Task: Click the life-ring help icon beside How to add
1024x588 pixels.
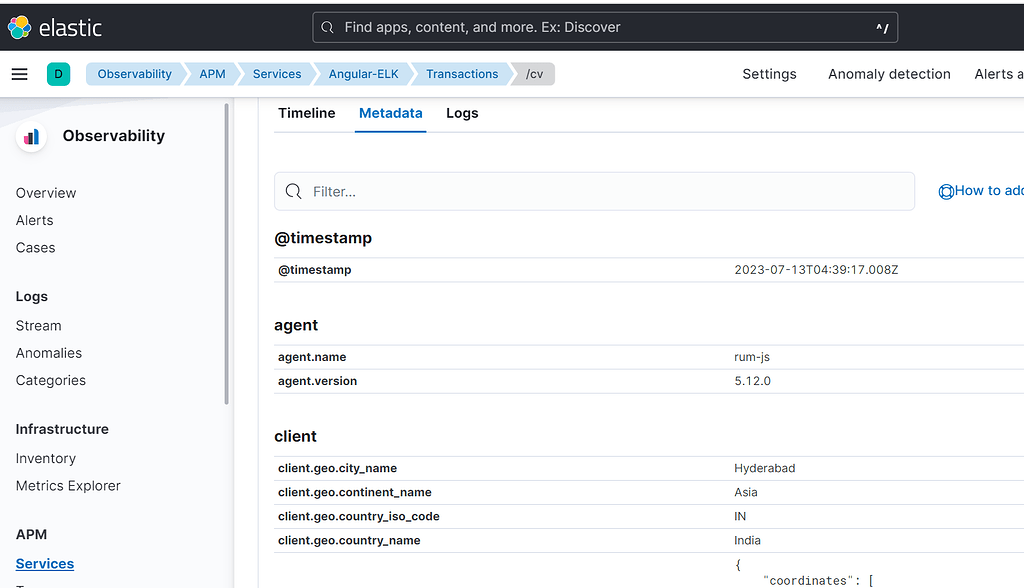Action: point(948,190)
